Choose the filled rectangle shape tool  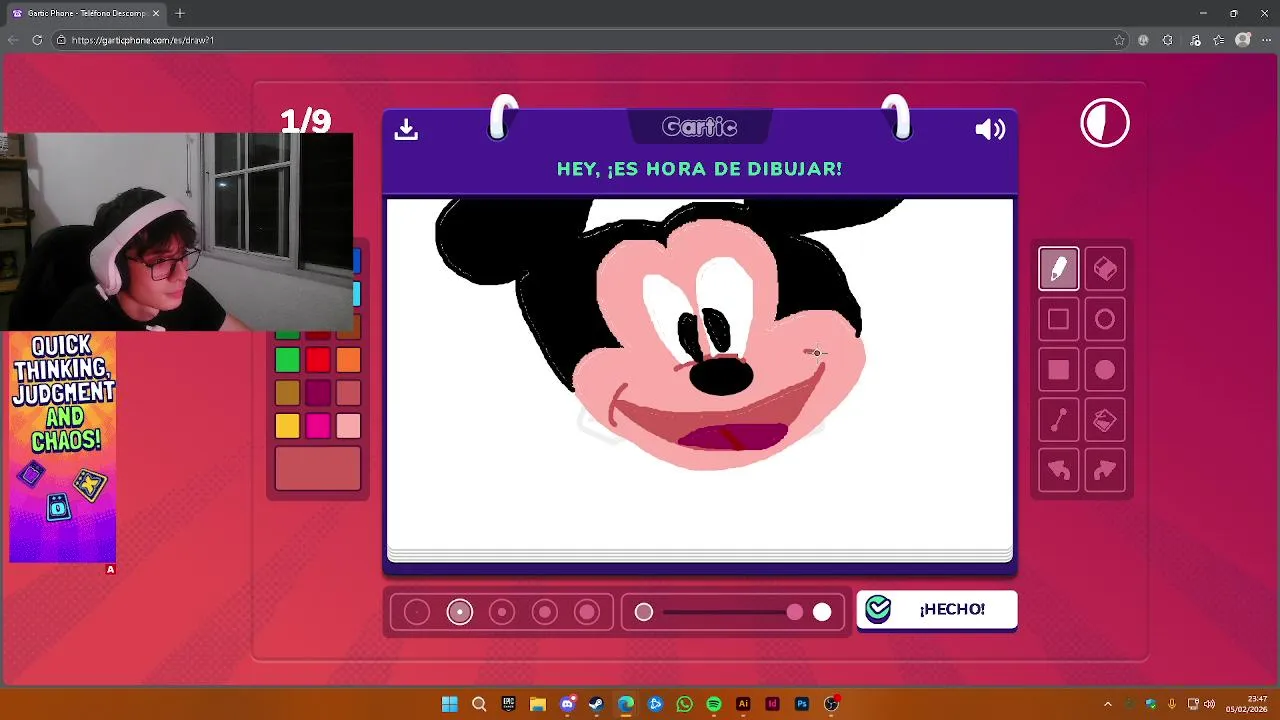[x=1058, y=370]
